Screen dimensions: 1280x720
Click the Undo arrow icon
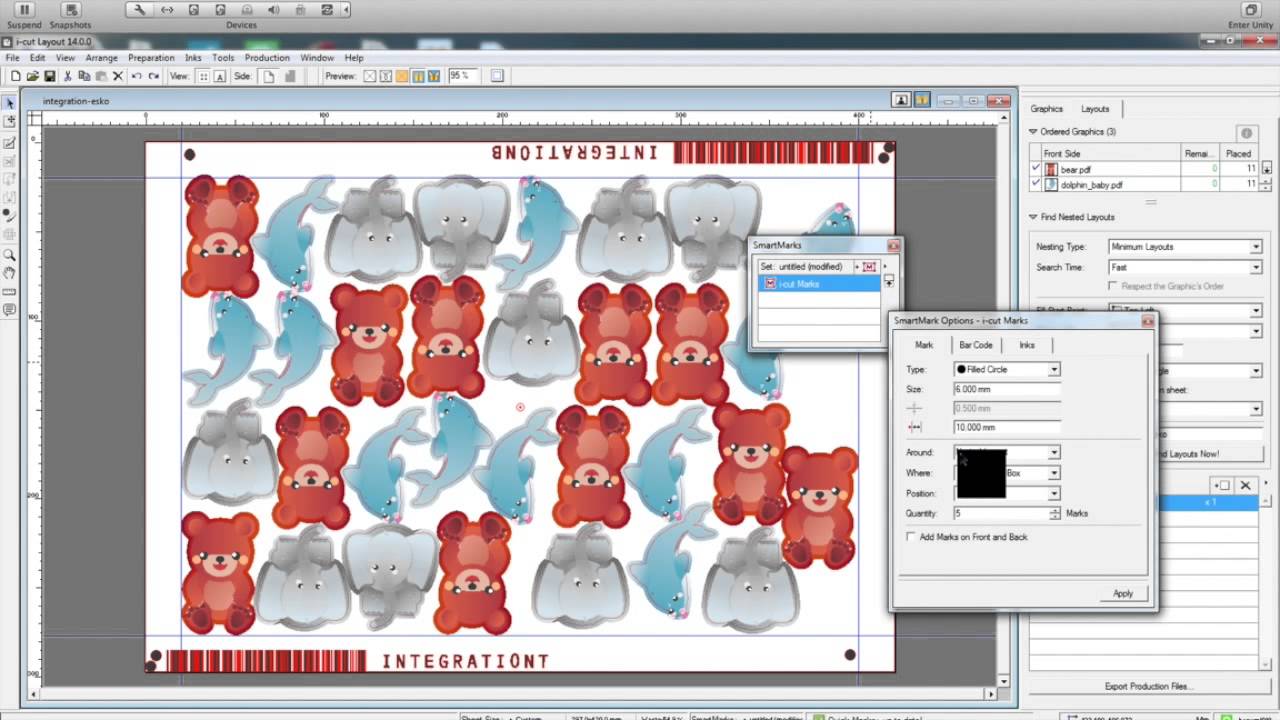pos(136,76)
